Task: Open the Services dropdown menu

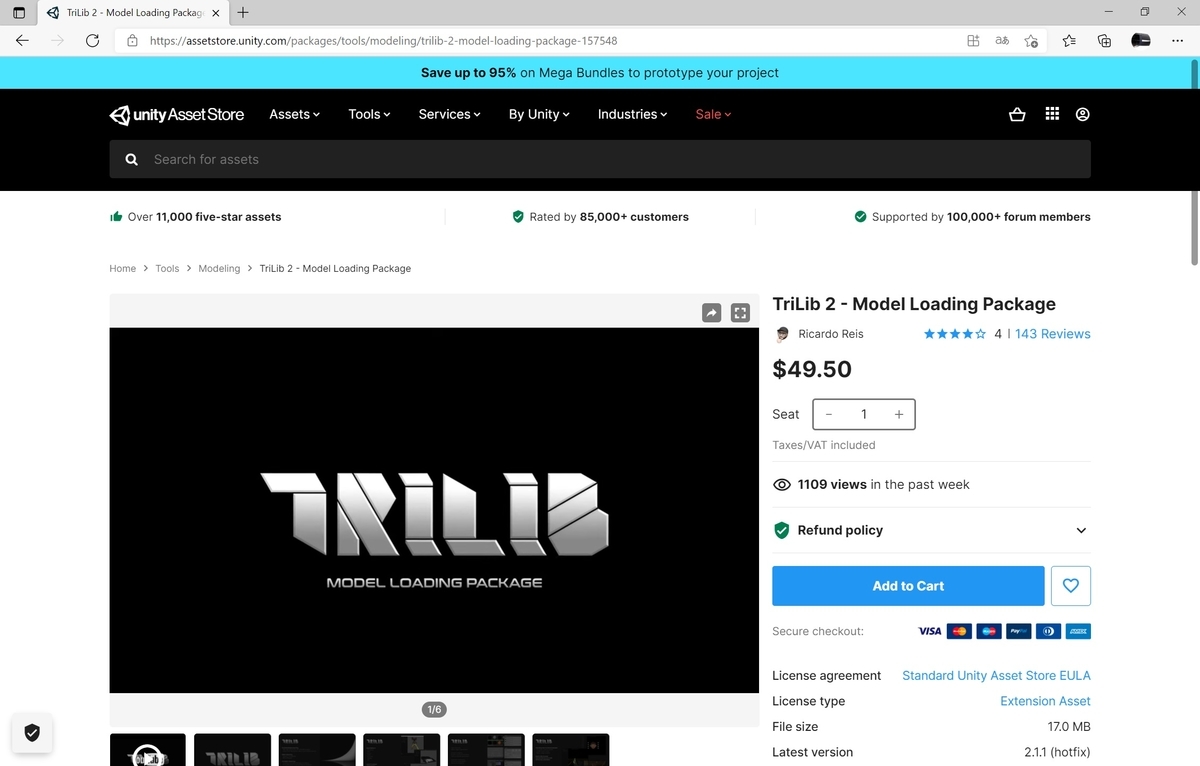Action: point(449,114)
